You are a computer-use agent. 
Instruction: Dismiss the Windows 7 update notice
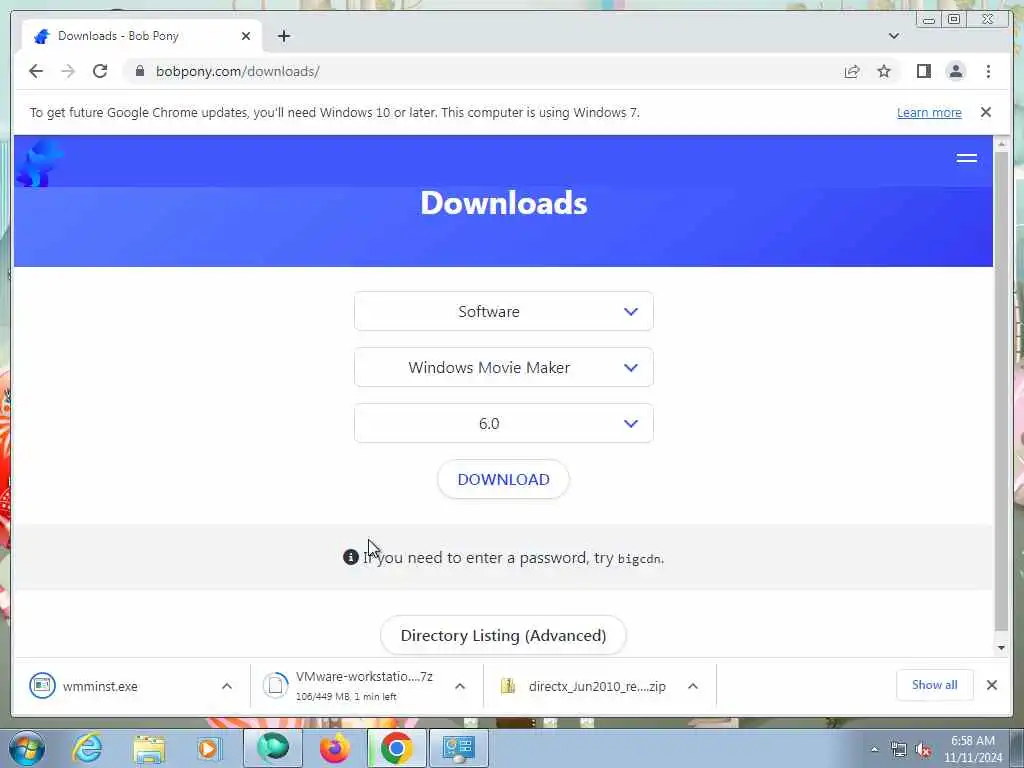coord(985,112)
